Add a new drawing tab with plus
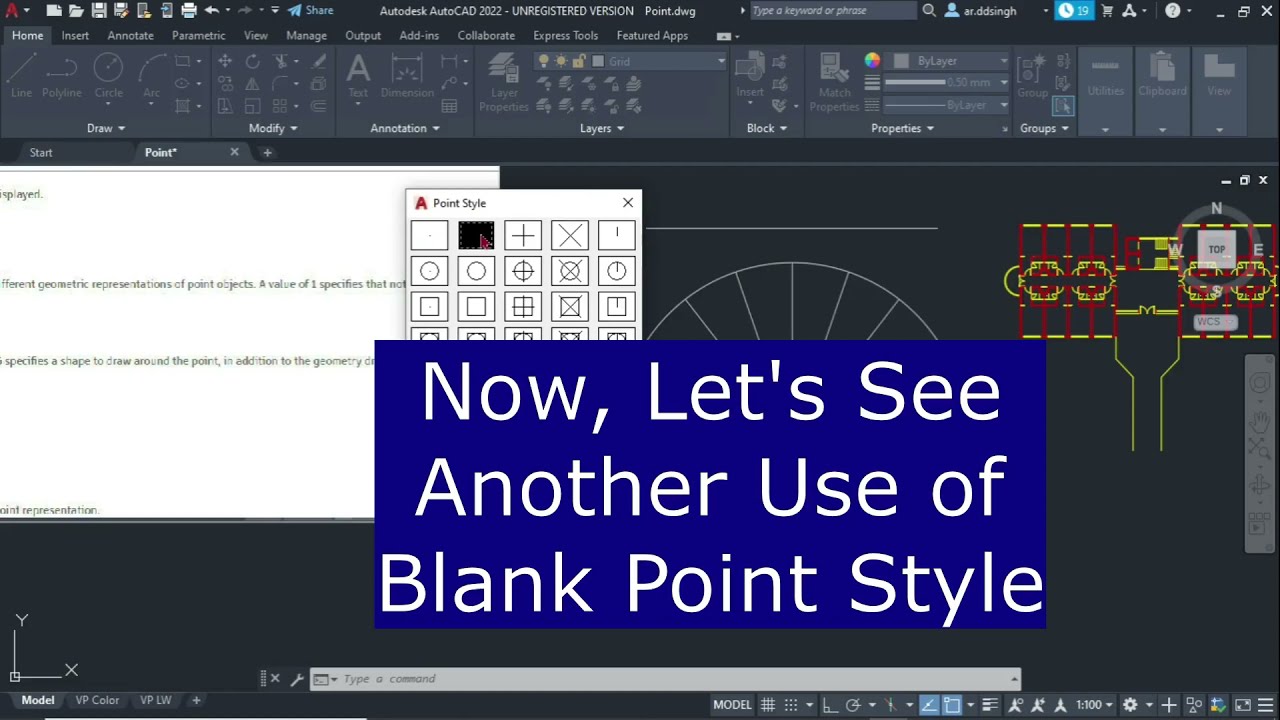 (267, 153)
